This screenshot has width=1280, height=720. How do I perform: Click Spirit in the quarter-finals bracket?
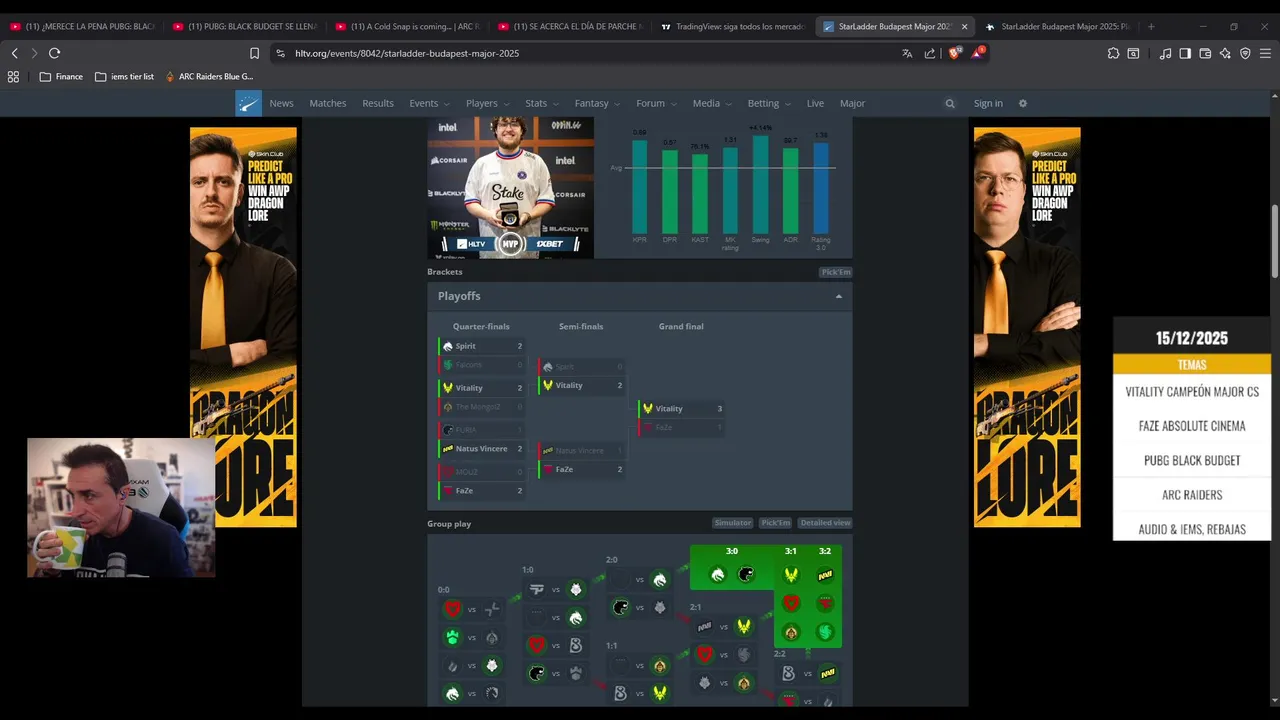point(482,346)
